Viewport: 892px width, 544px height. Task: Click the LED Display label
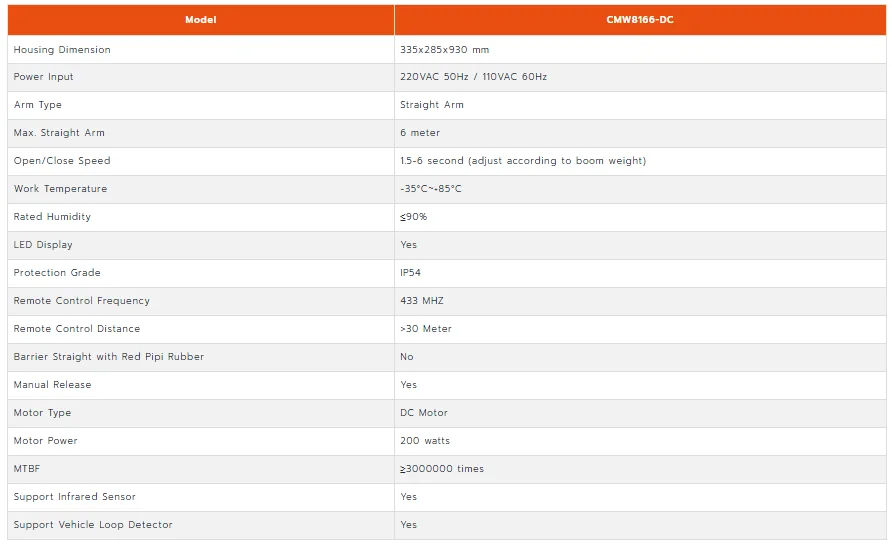(x=43, y=245)
